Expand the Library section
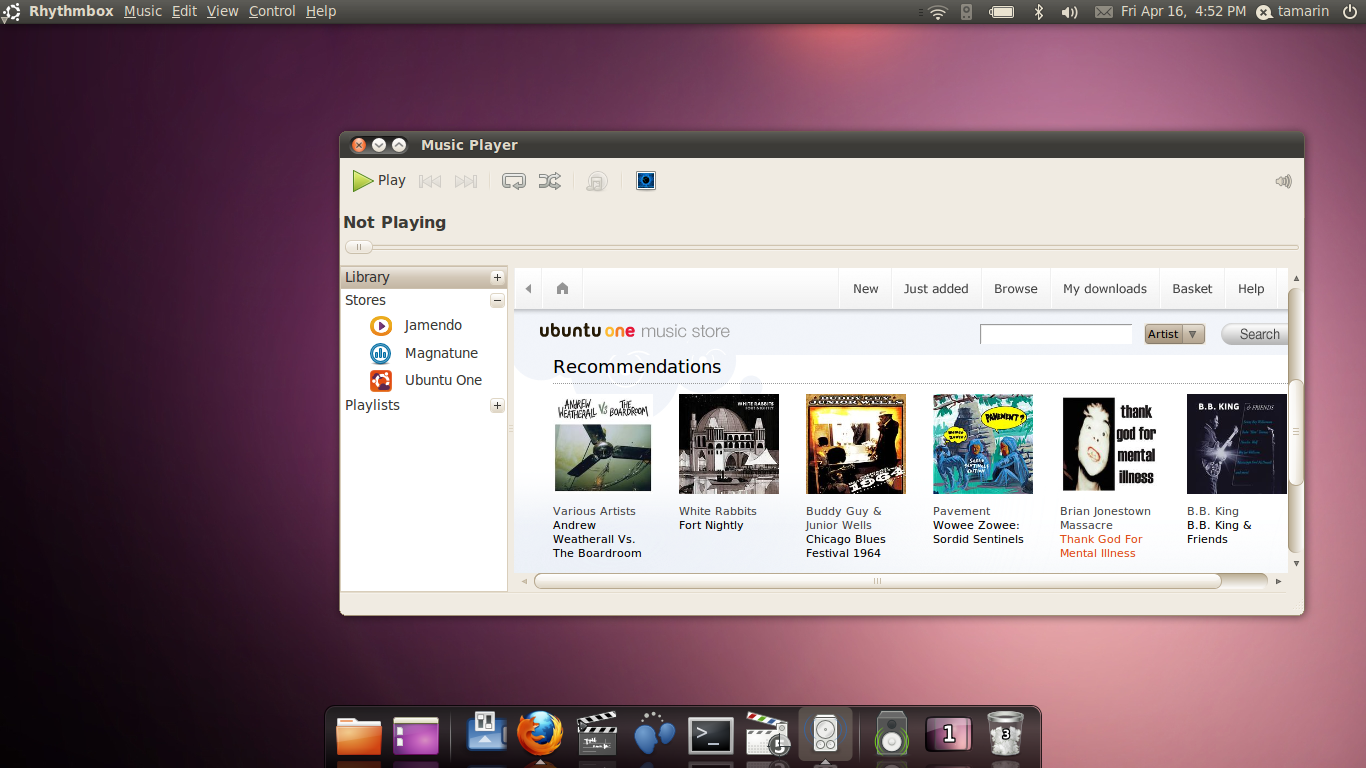 click(497, 277)
